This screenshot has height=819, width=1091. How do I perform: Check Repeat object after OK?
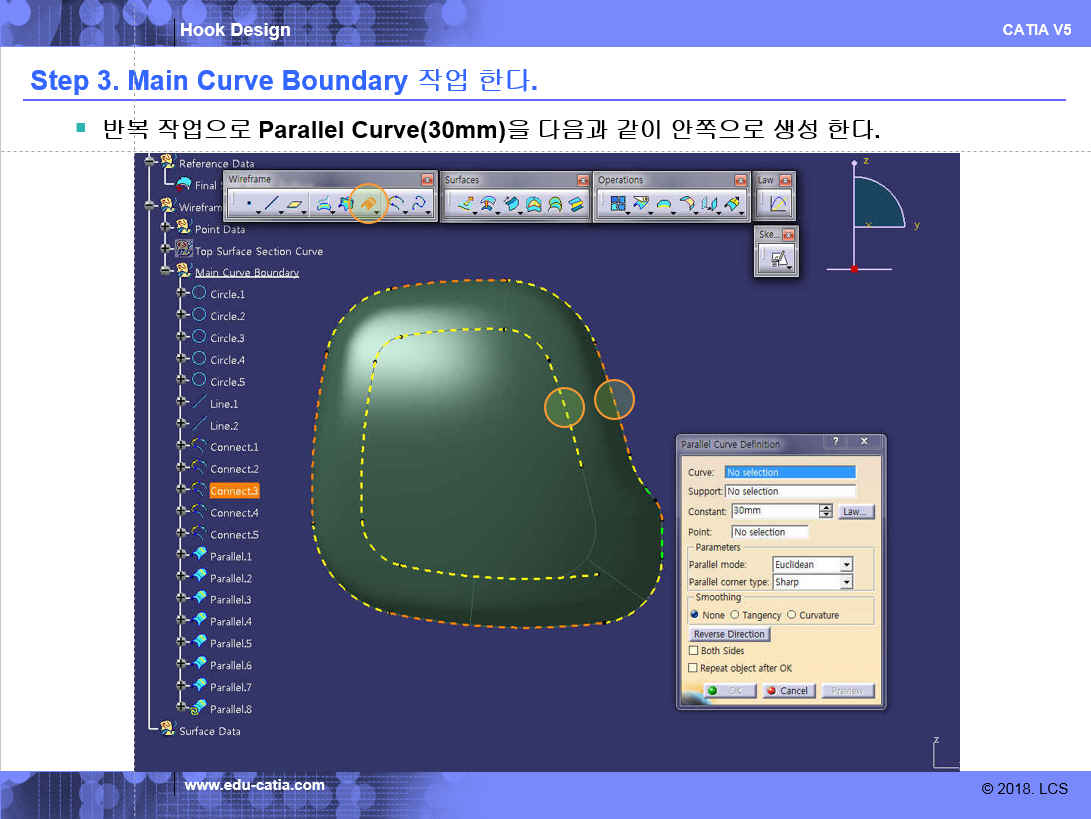pyautogui.click(x=693, y=668)
